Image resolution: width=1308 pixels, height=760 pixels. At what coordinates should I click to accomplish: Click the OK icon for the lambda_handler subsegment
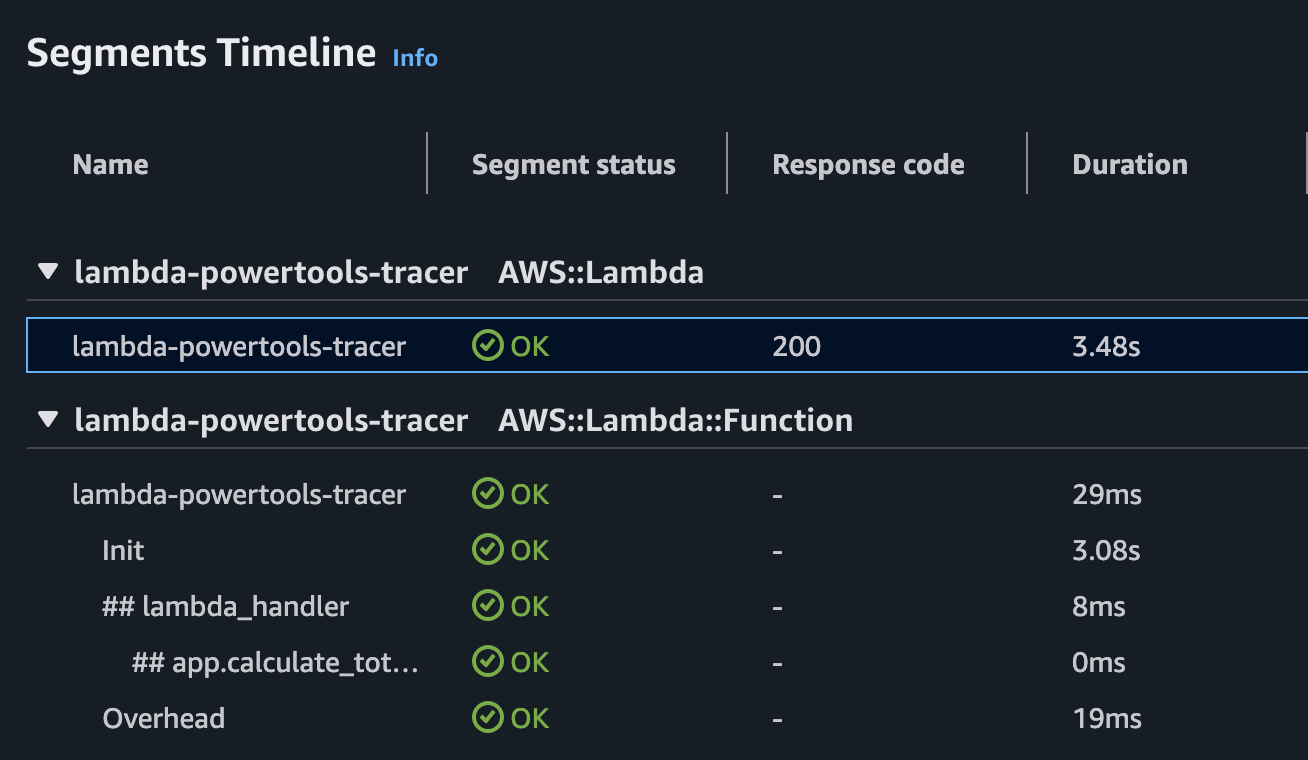coord(488,605)
